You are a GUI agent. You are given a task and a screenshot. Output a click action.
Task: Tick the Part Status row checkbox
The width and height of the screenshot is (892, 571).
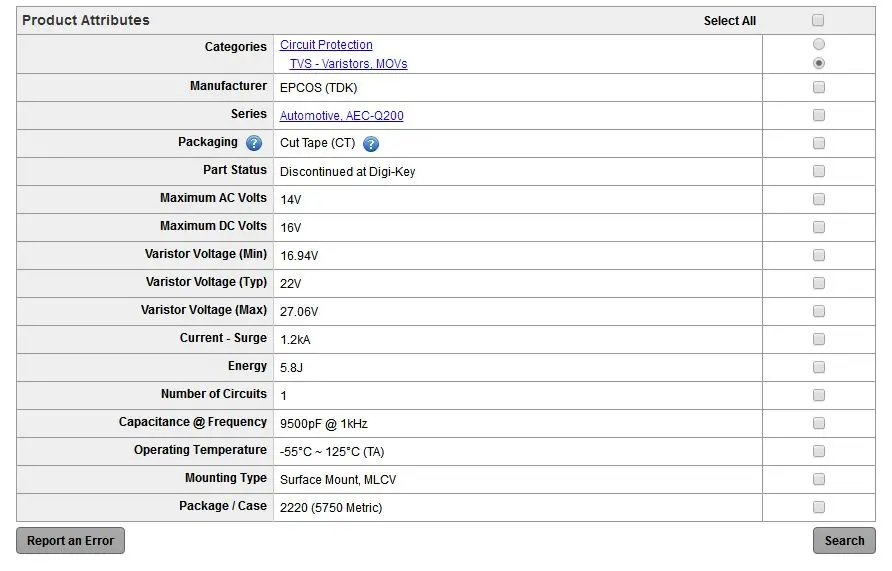pos(819,171)
